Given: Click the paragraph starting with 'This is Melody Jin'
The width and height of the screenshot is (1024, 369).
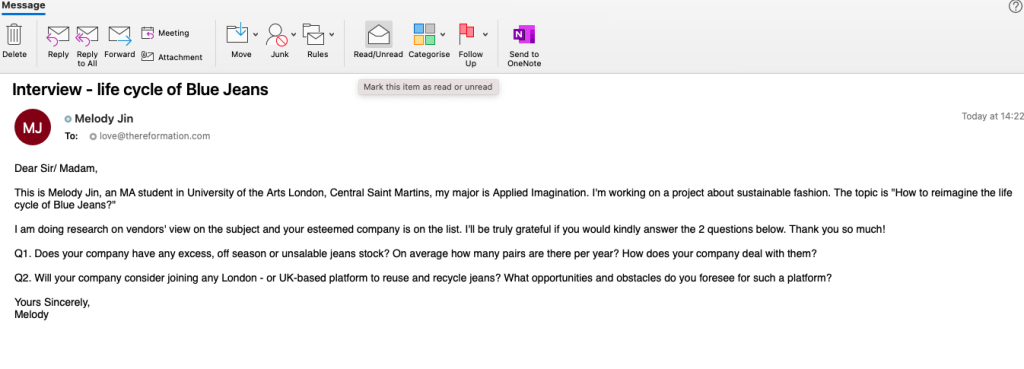Looking at the screenshot, I should [513, 199].
